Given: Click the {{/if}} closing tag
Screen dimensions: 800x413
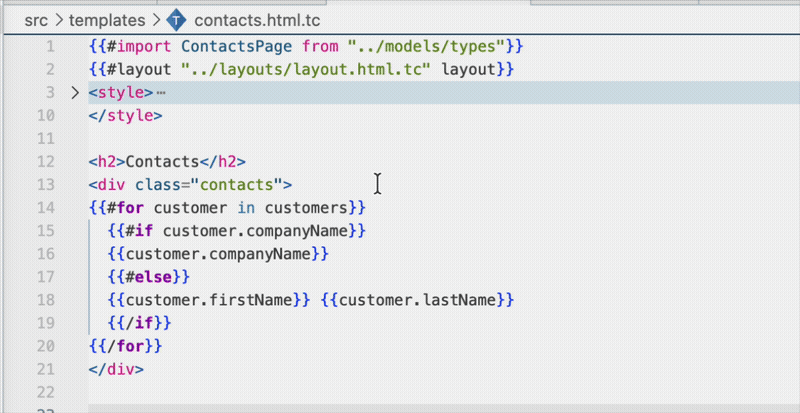Looking at the screenshot, I should pos(139,323).
